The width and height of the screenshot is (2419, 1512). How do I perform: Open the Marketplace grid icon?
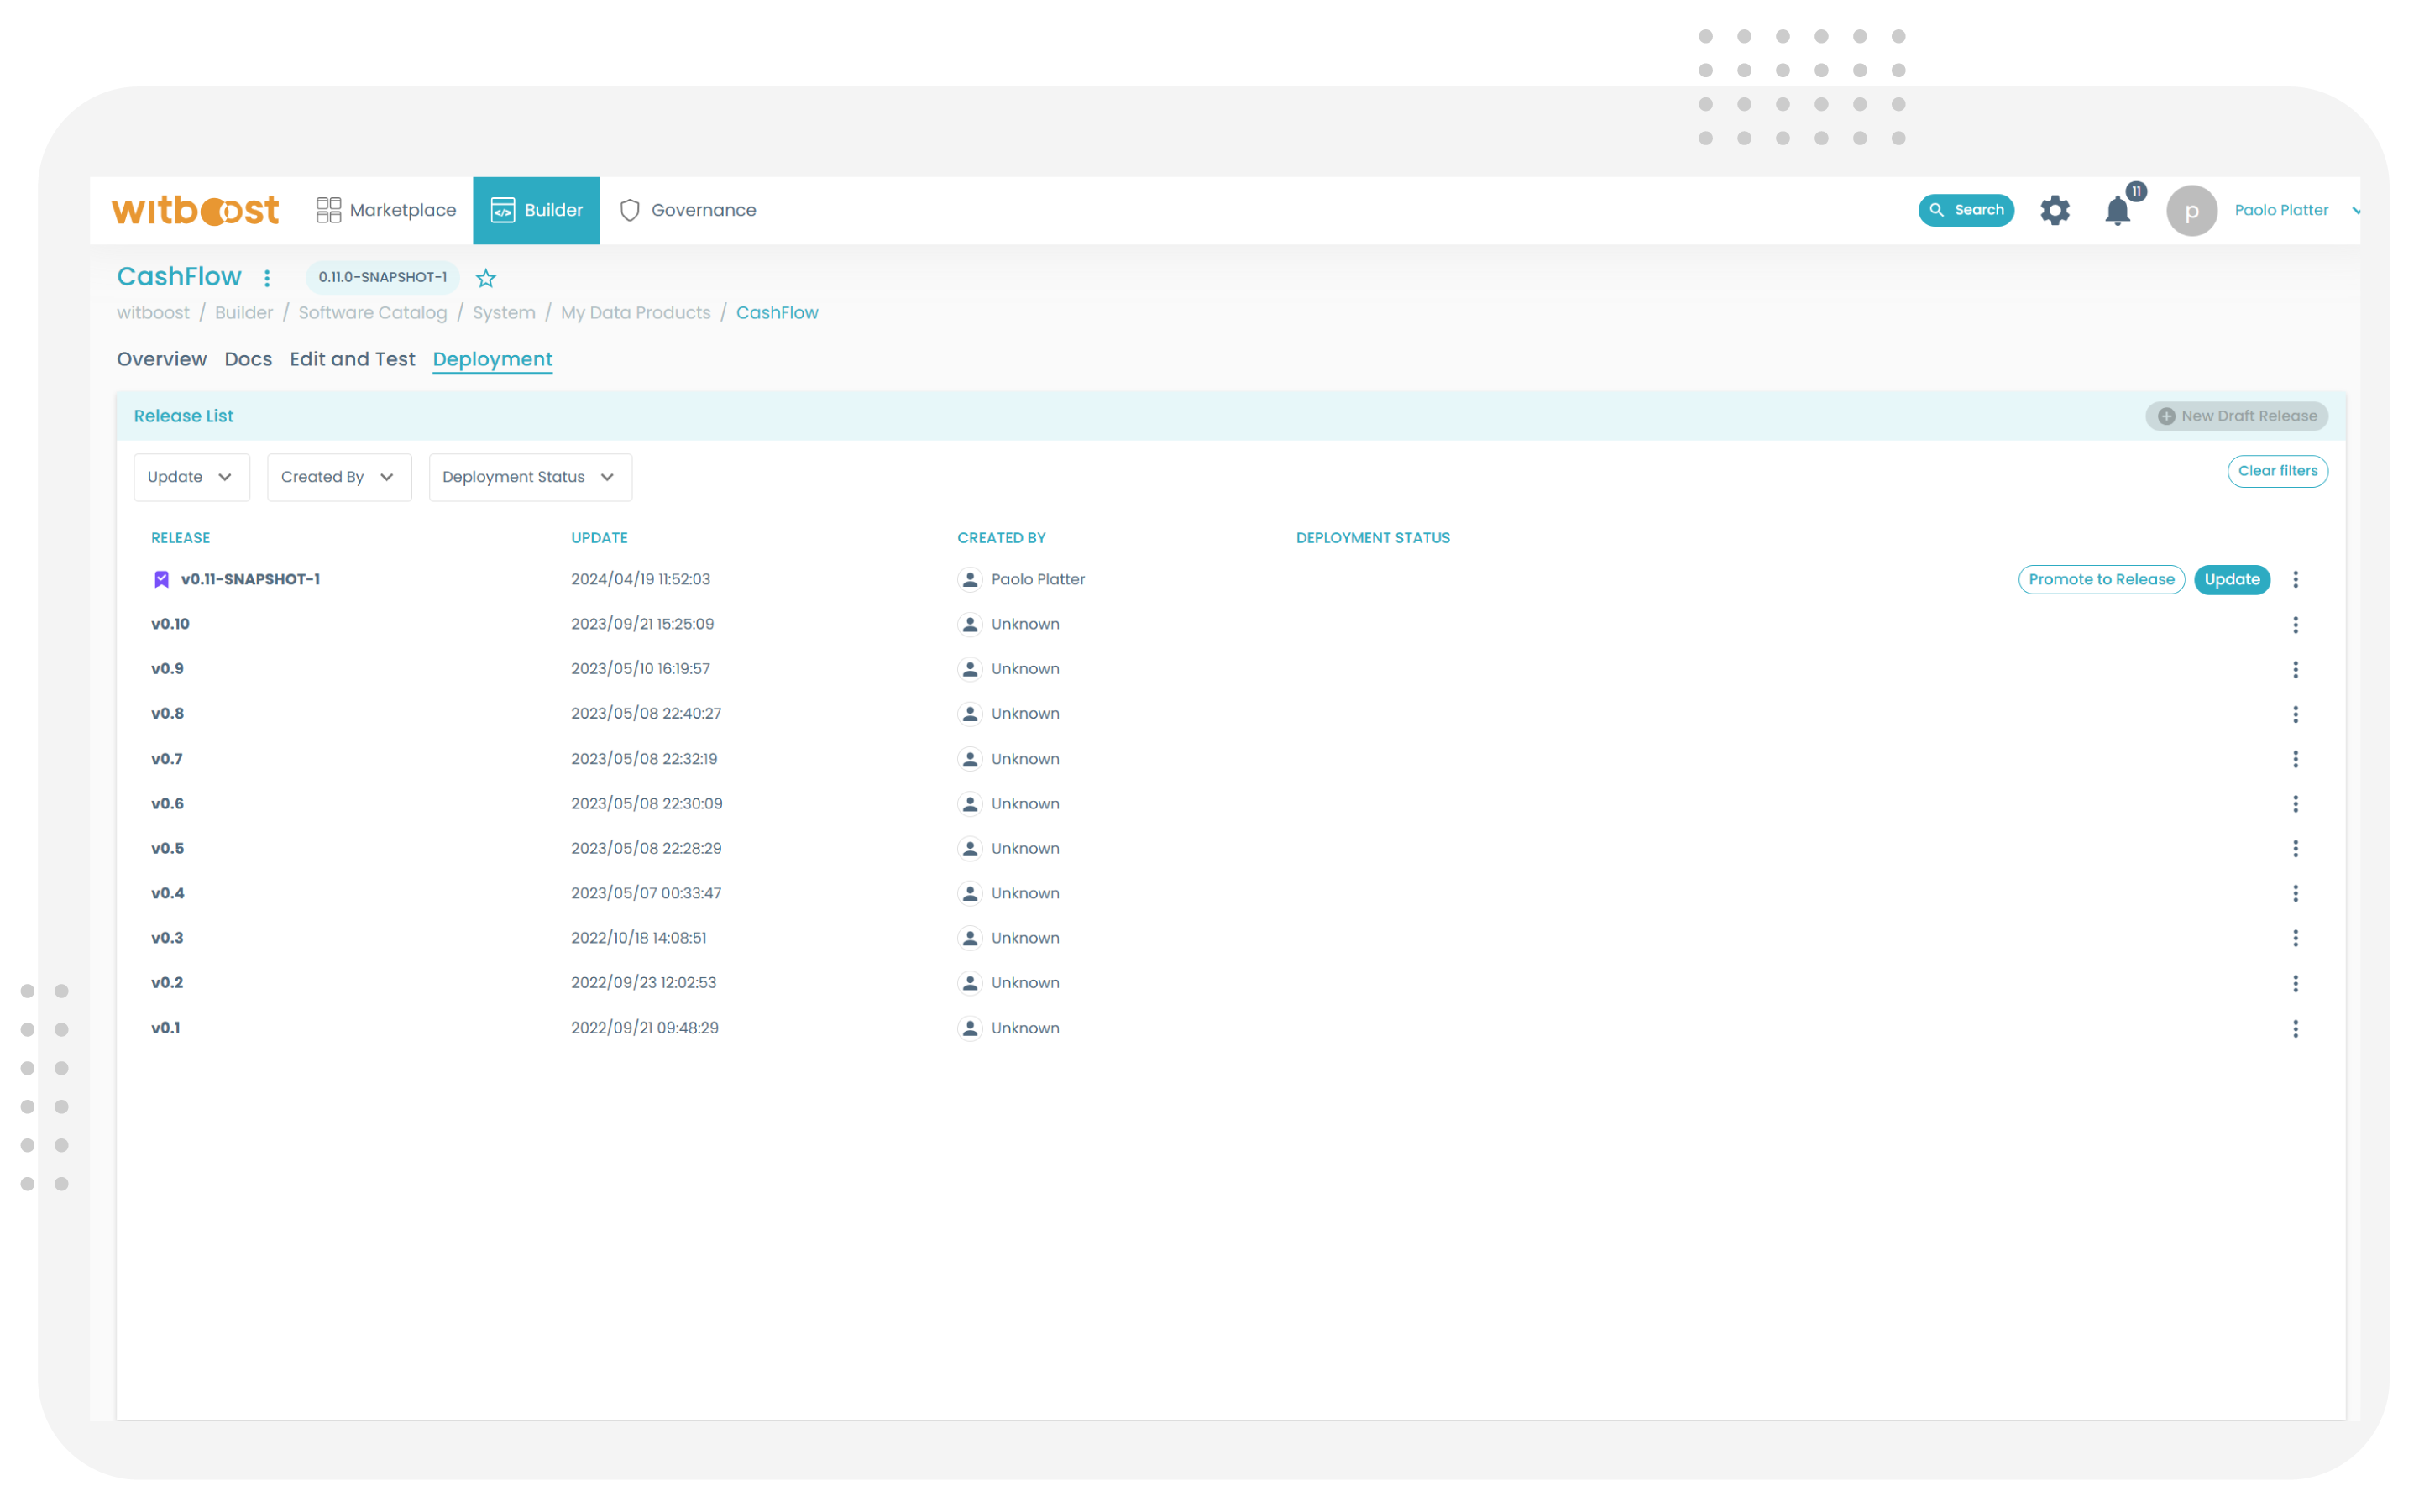coord(328,210)
